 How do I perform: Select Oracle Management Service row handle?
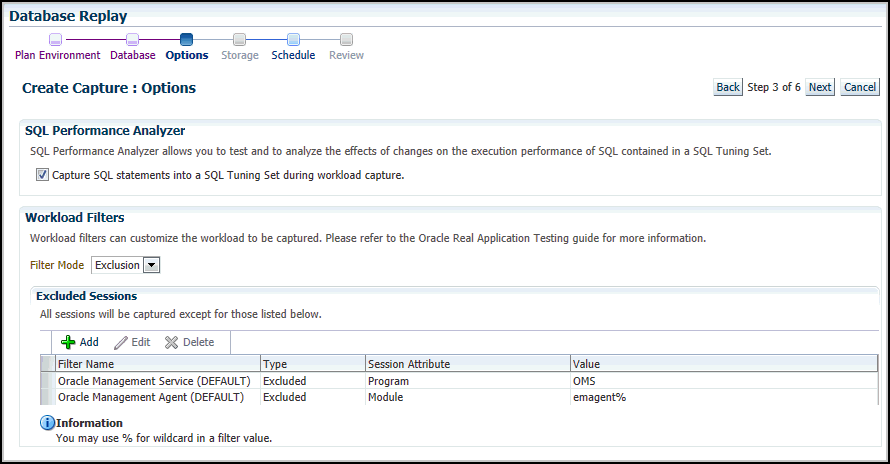(x=47, y=381)
